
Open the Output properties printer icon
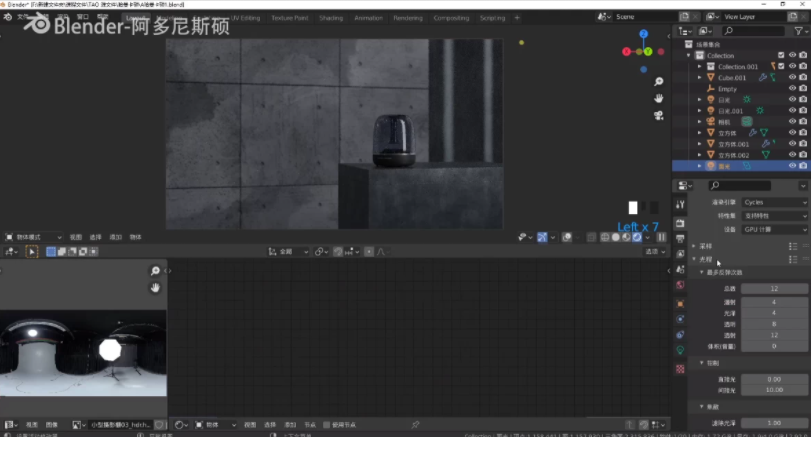(x=680, y=239)
